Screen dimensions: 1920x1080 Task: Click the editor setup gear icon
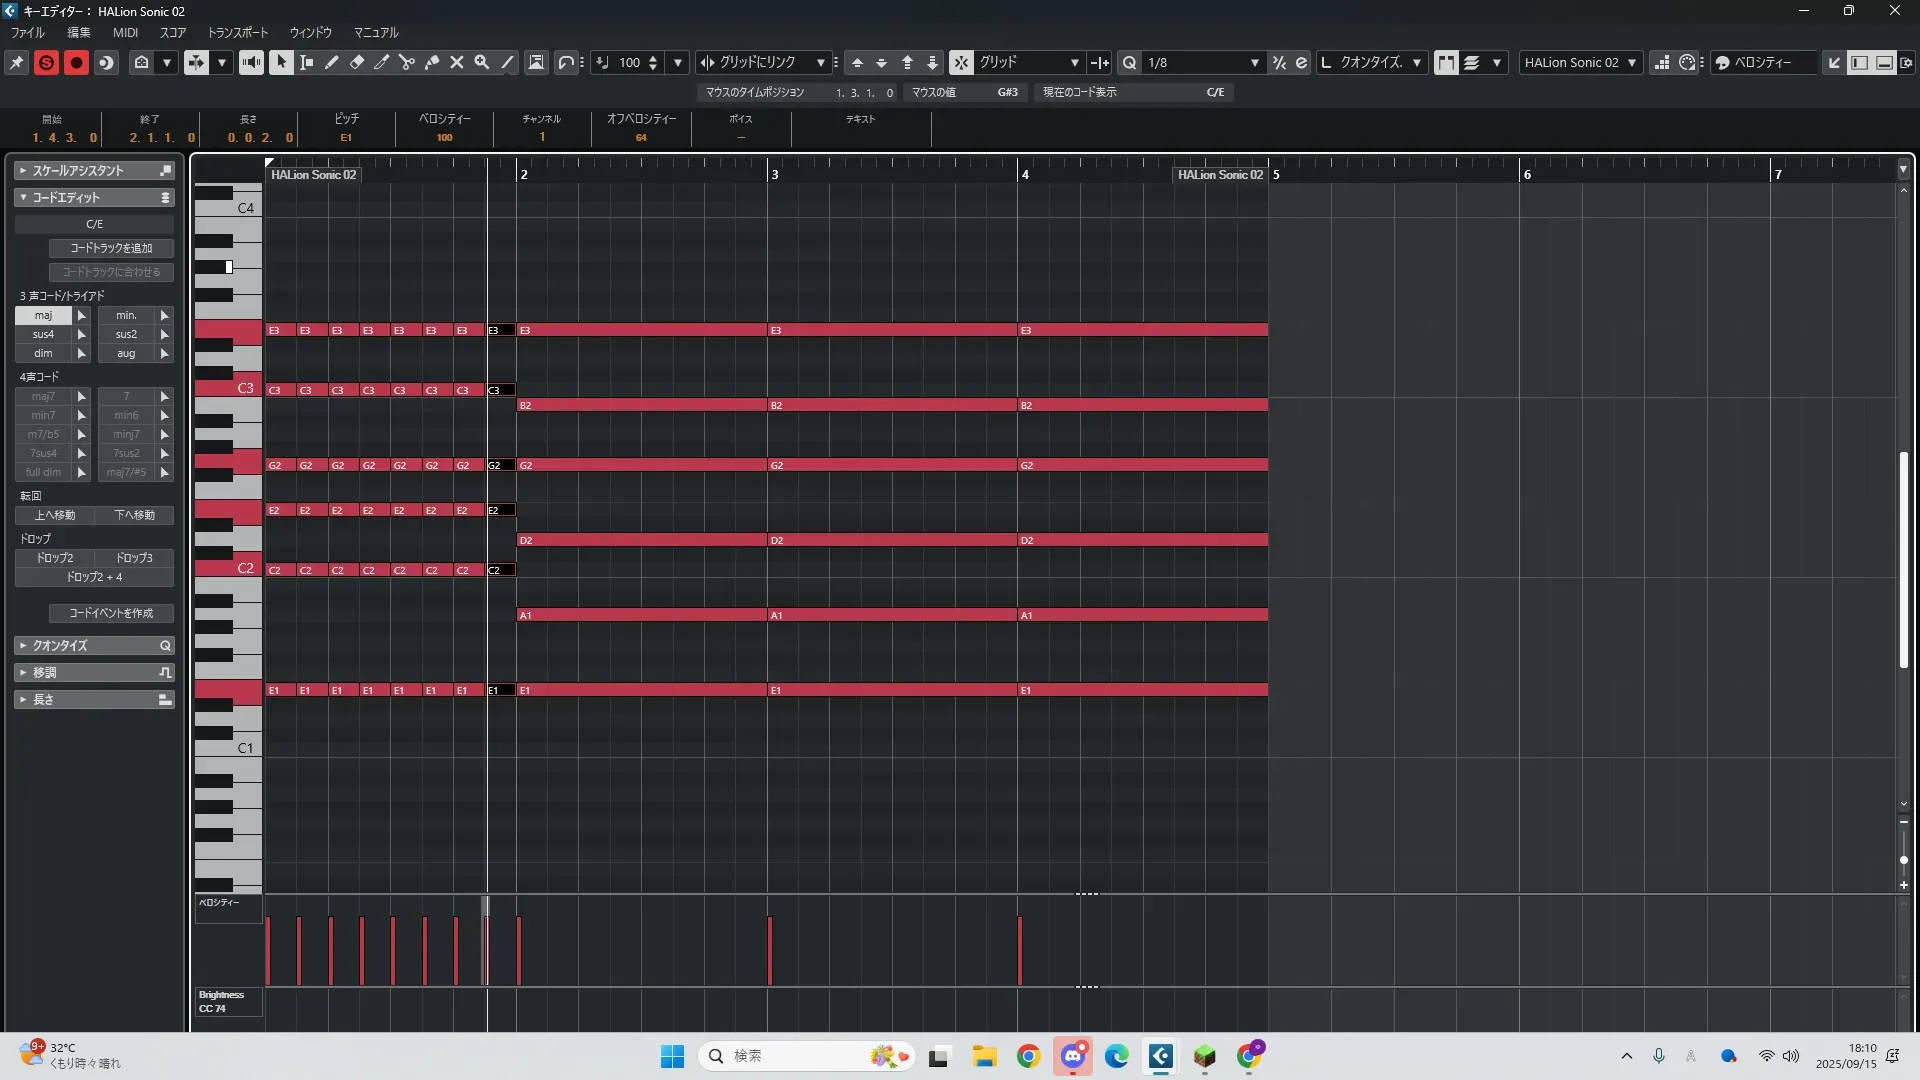point(1906,62)
